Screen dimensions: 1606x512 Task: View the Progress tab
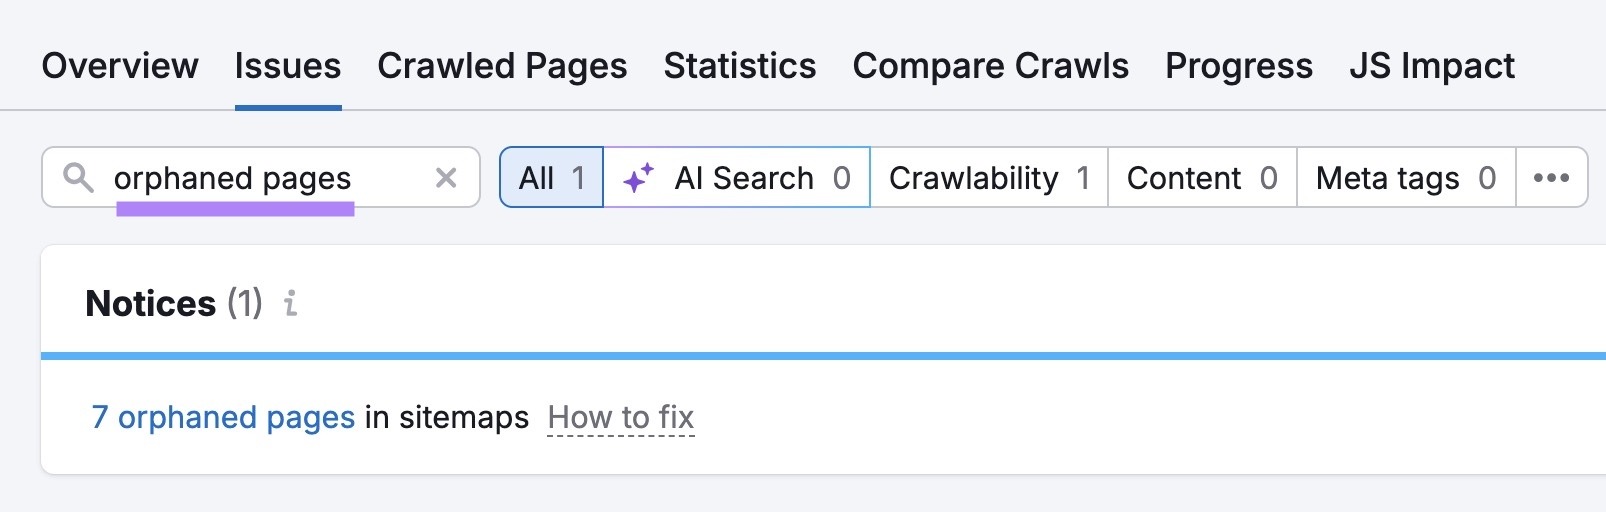pyautogui.click(x=1239, y=66)
